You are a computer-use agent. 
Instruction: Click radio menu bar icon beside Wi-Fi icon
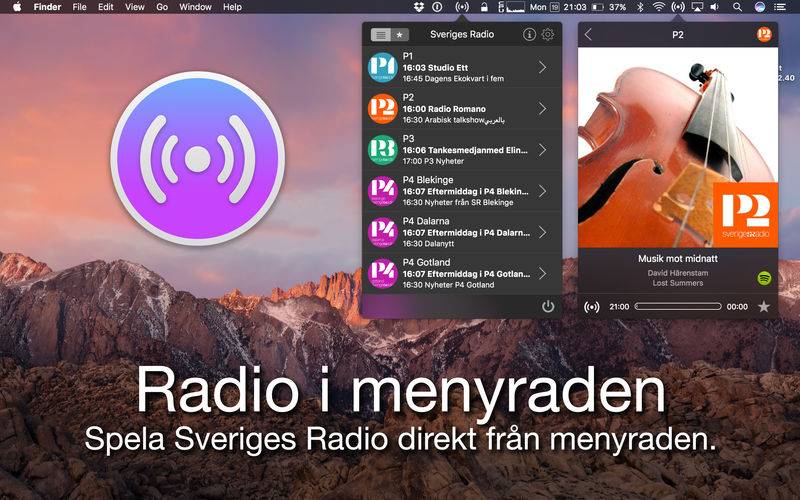tap(678, 7)
